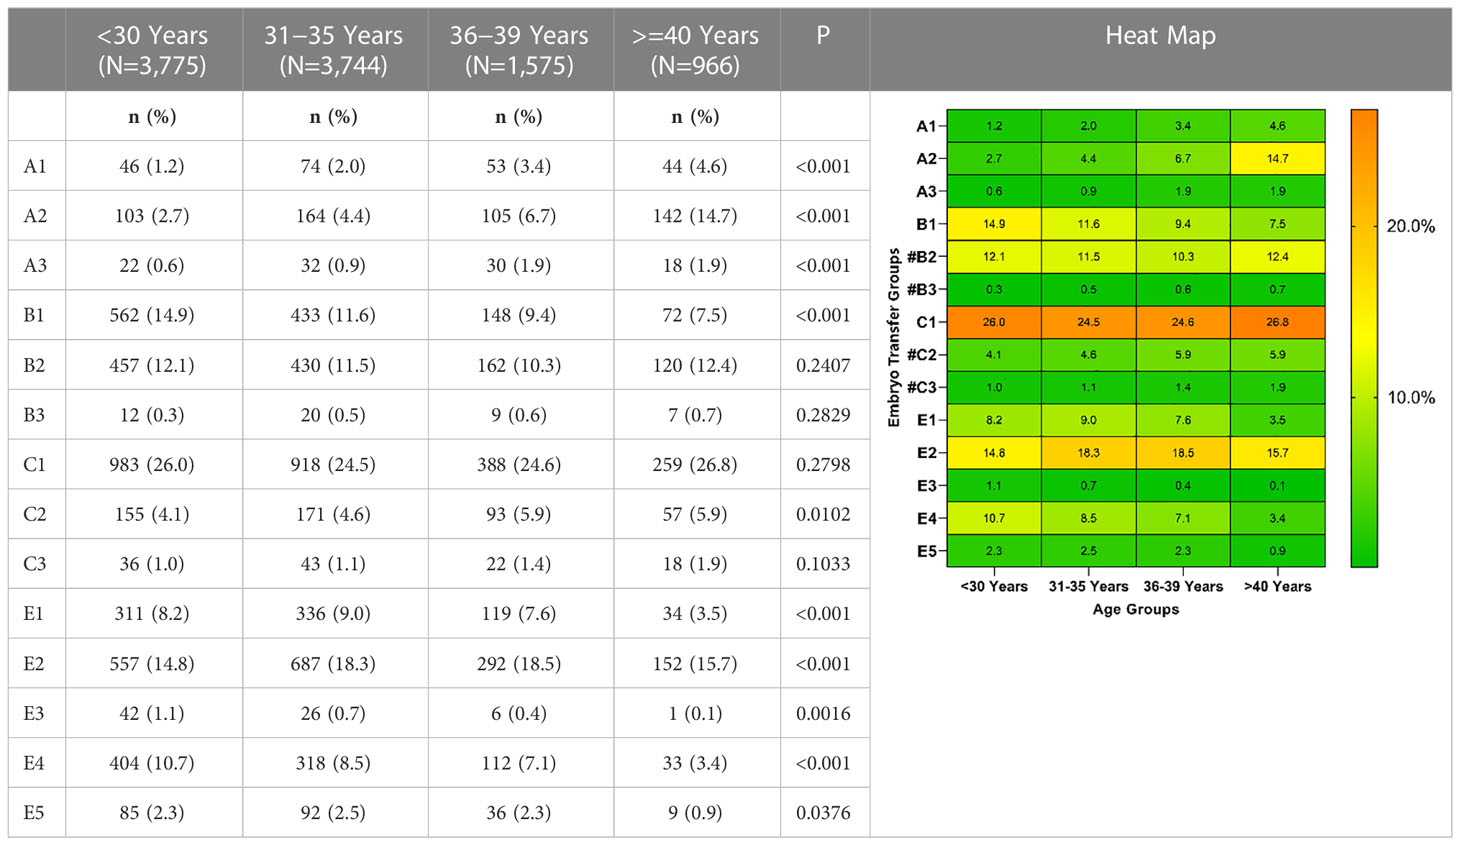Click the cell '687 (18.3)'

click(334, 664)
